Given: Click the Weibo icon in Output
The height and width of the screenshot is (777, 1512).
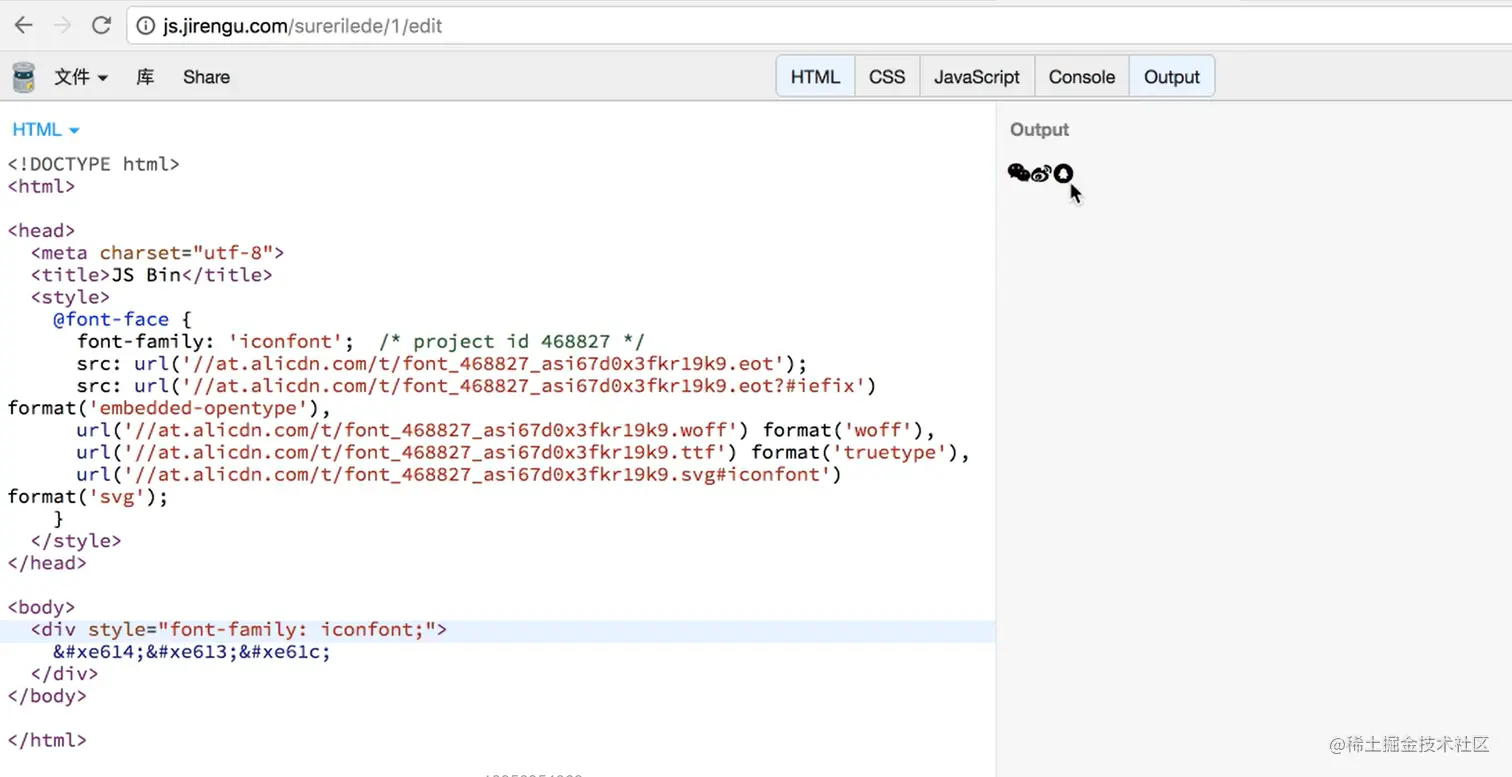Looking at the screenshot, I should [x=1041, y=174].
